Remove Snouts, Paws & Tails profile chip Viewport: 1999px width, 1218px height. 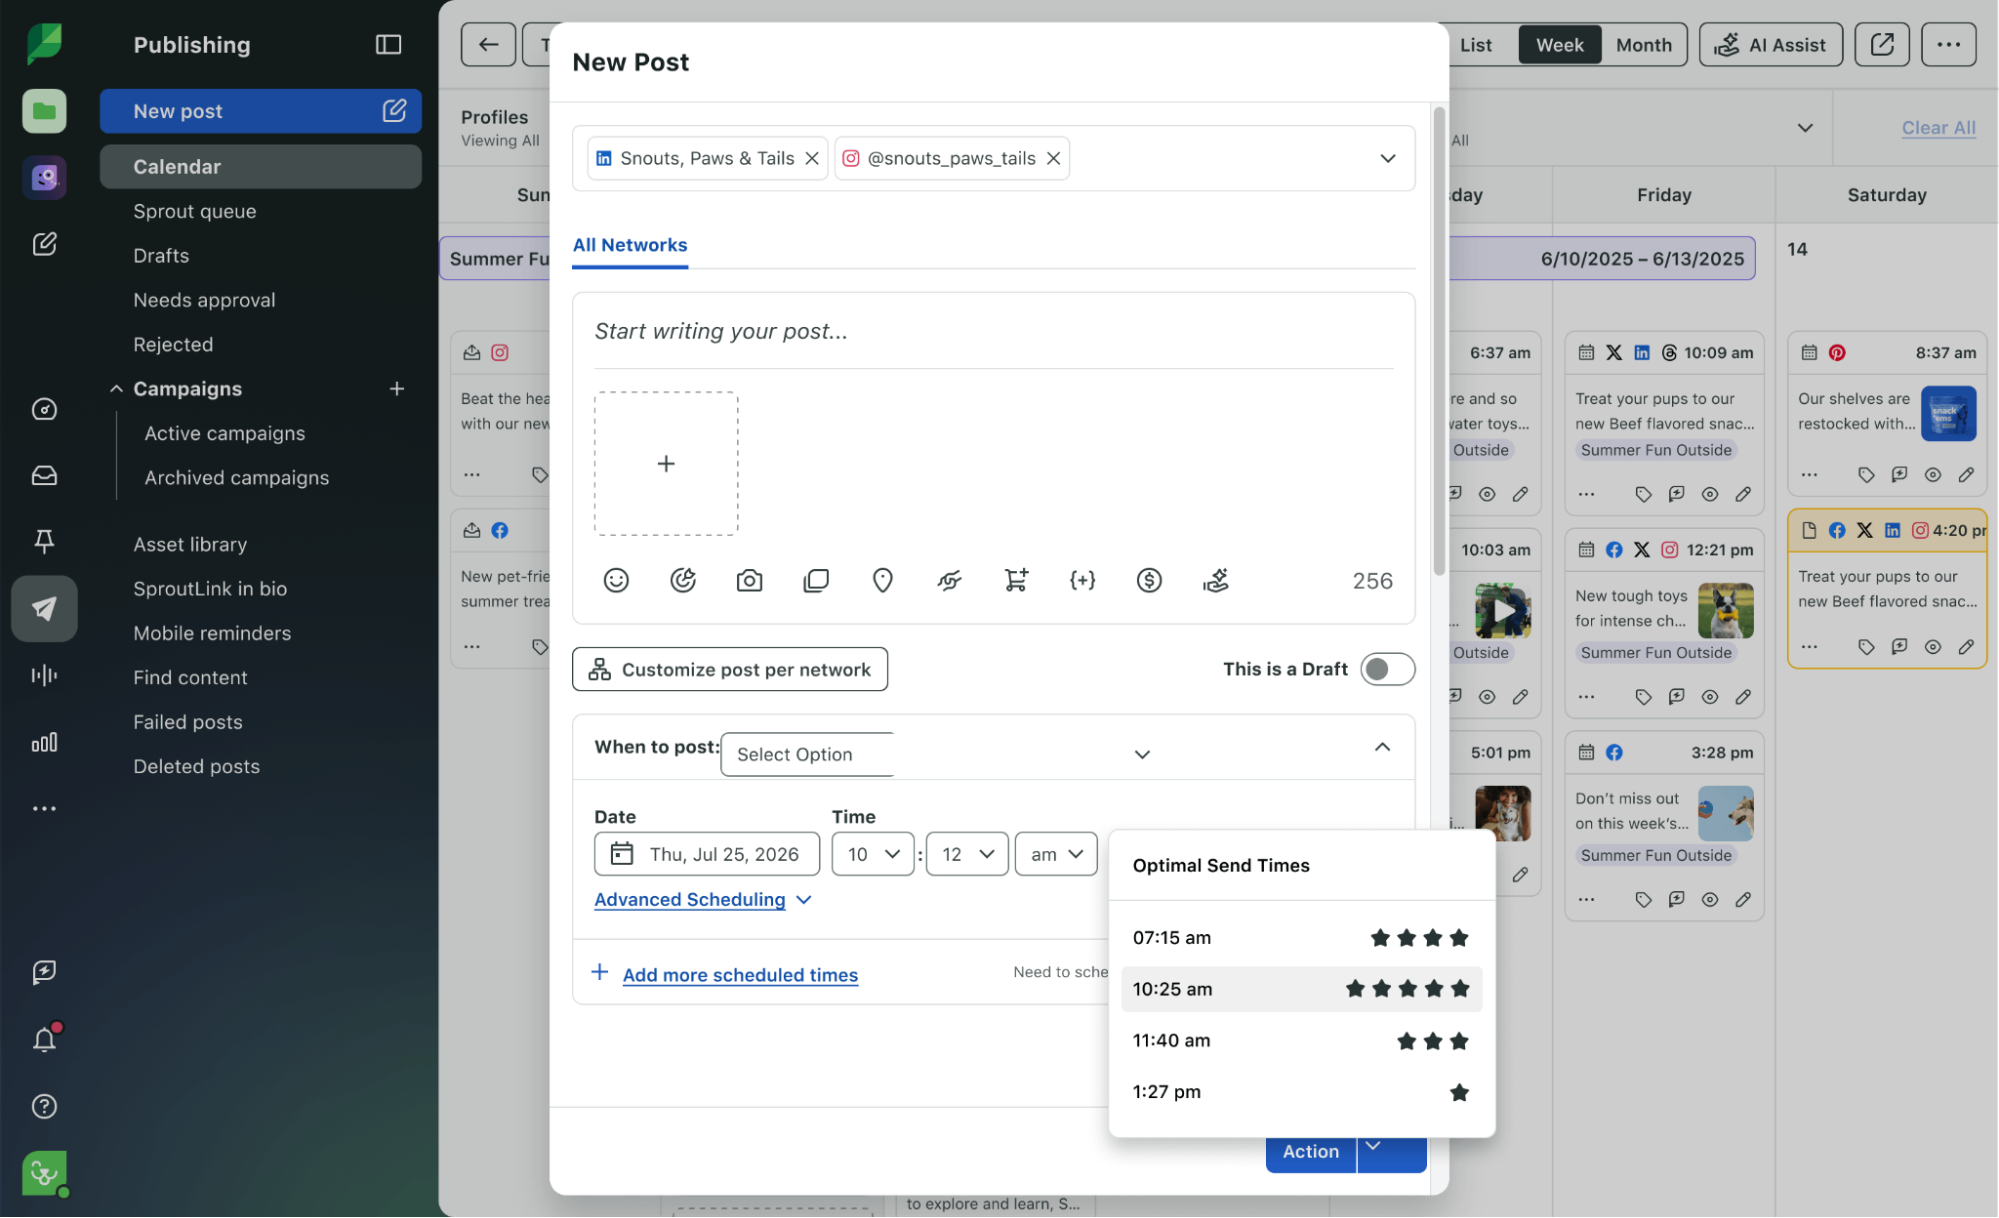[812, 158]
